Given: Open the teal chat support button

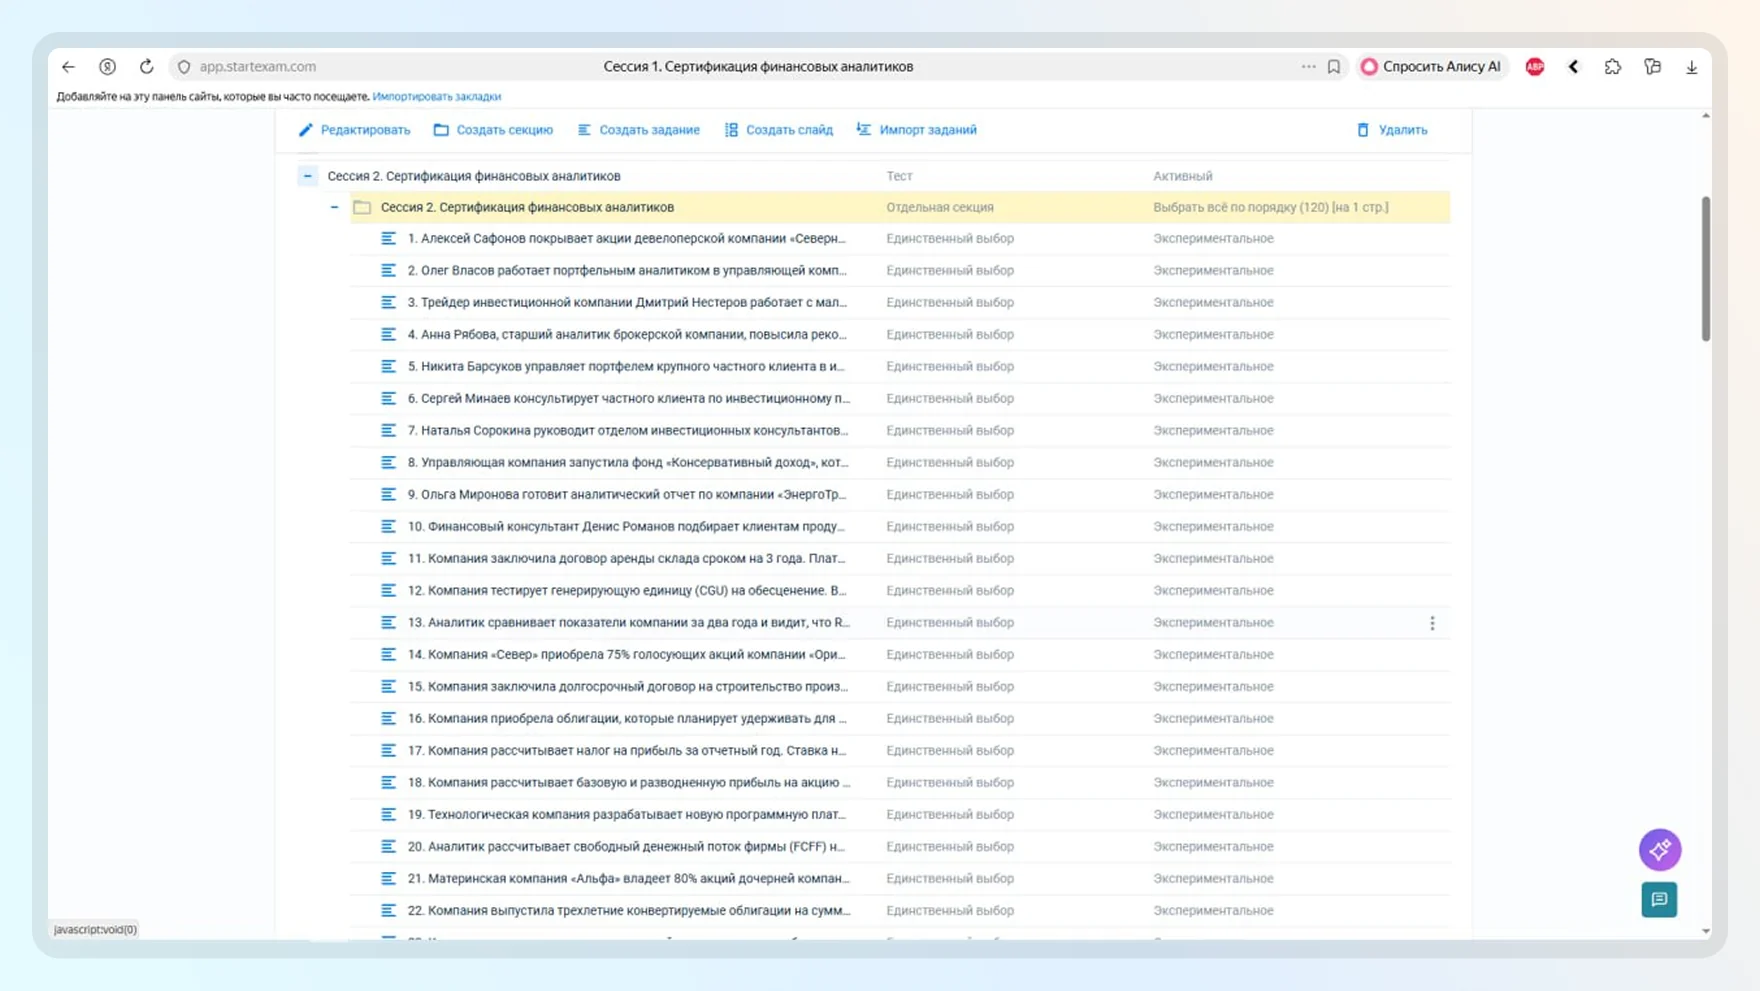Looking at the screenshot, I should (x=1660, y=900).
